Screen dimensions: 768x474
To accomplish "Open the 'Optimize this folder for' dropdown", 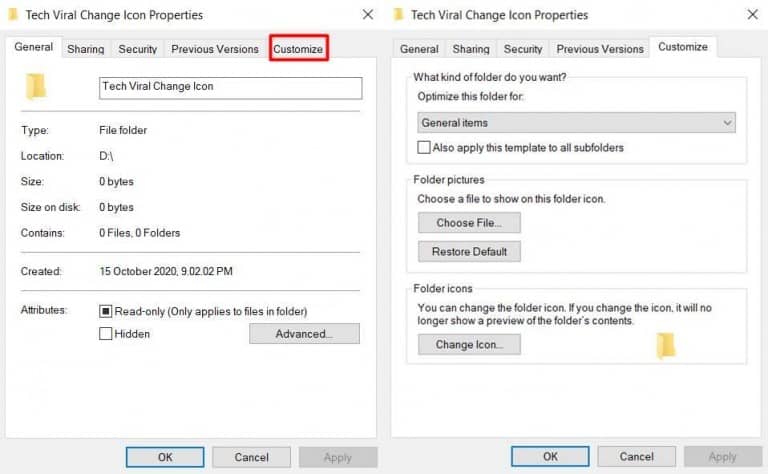I will [x=576, y=123].
